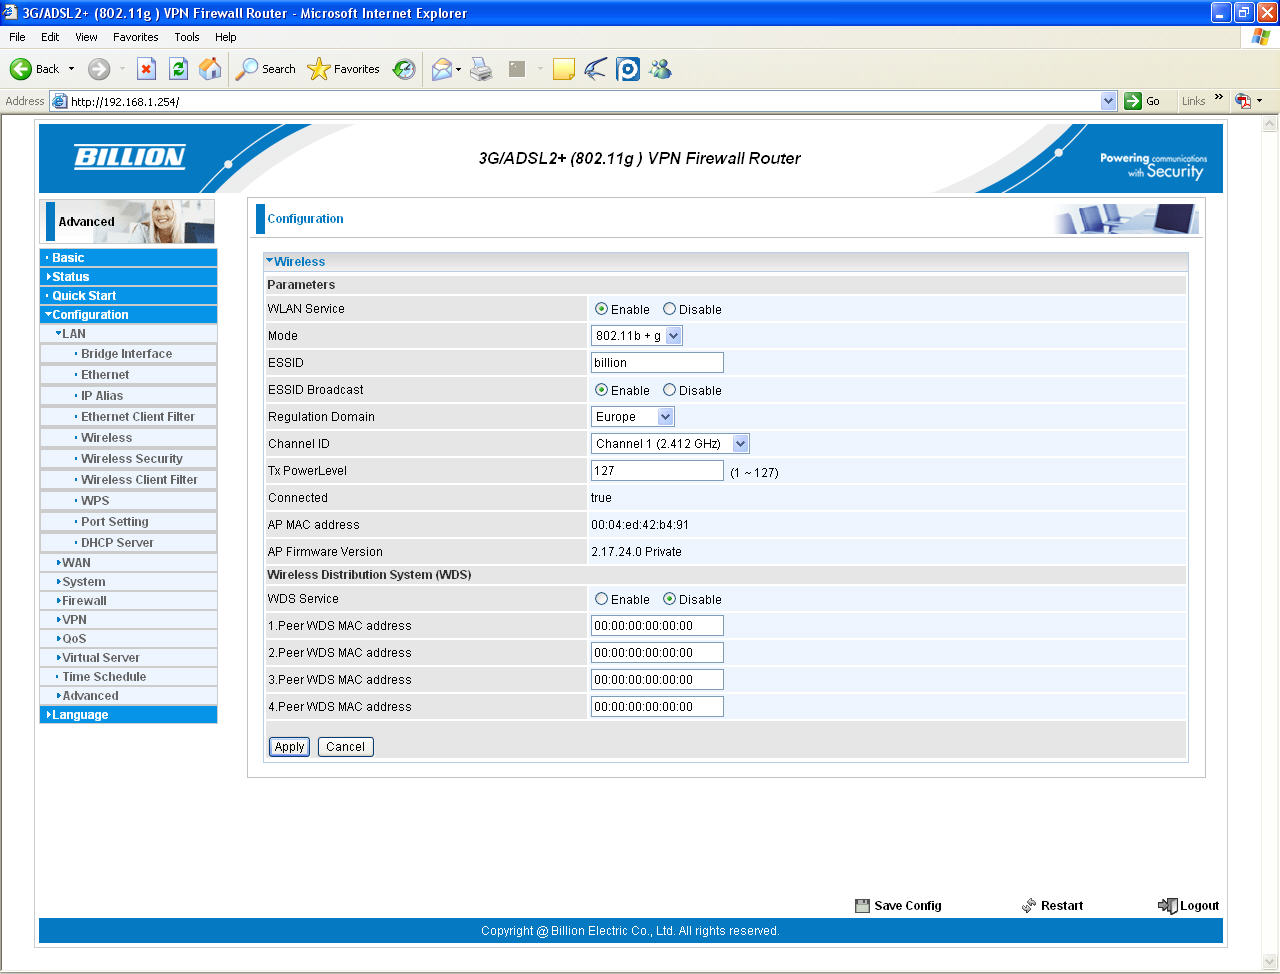Open the WPS page
1280x974 pixels.
coord(95,501)
